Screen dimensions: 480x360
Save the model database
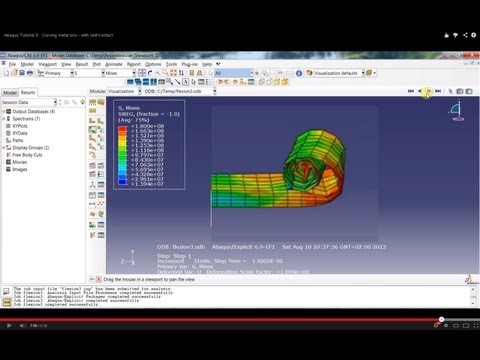22,73
